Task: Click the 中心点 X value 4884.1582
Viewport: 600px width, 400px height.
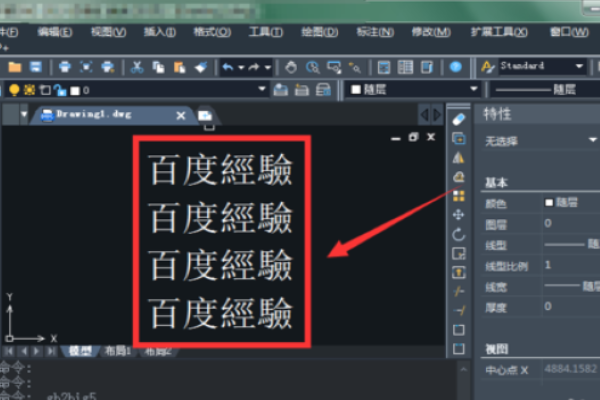Action: coord(570,369)
